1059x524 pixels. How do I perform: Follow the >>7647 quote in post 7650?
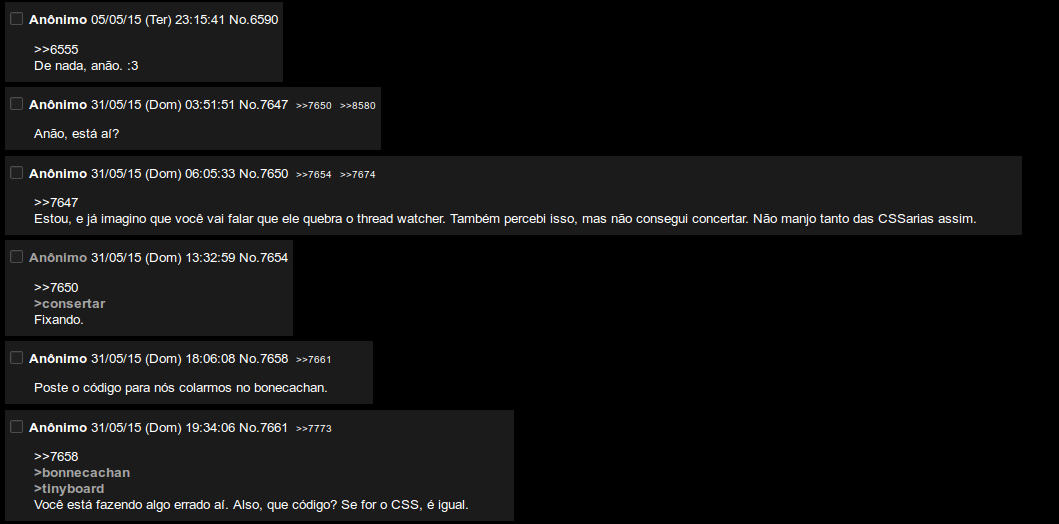[56, 203]
